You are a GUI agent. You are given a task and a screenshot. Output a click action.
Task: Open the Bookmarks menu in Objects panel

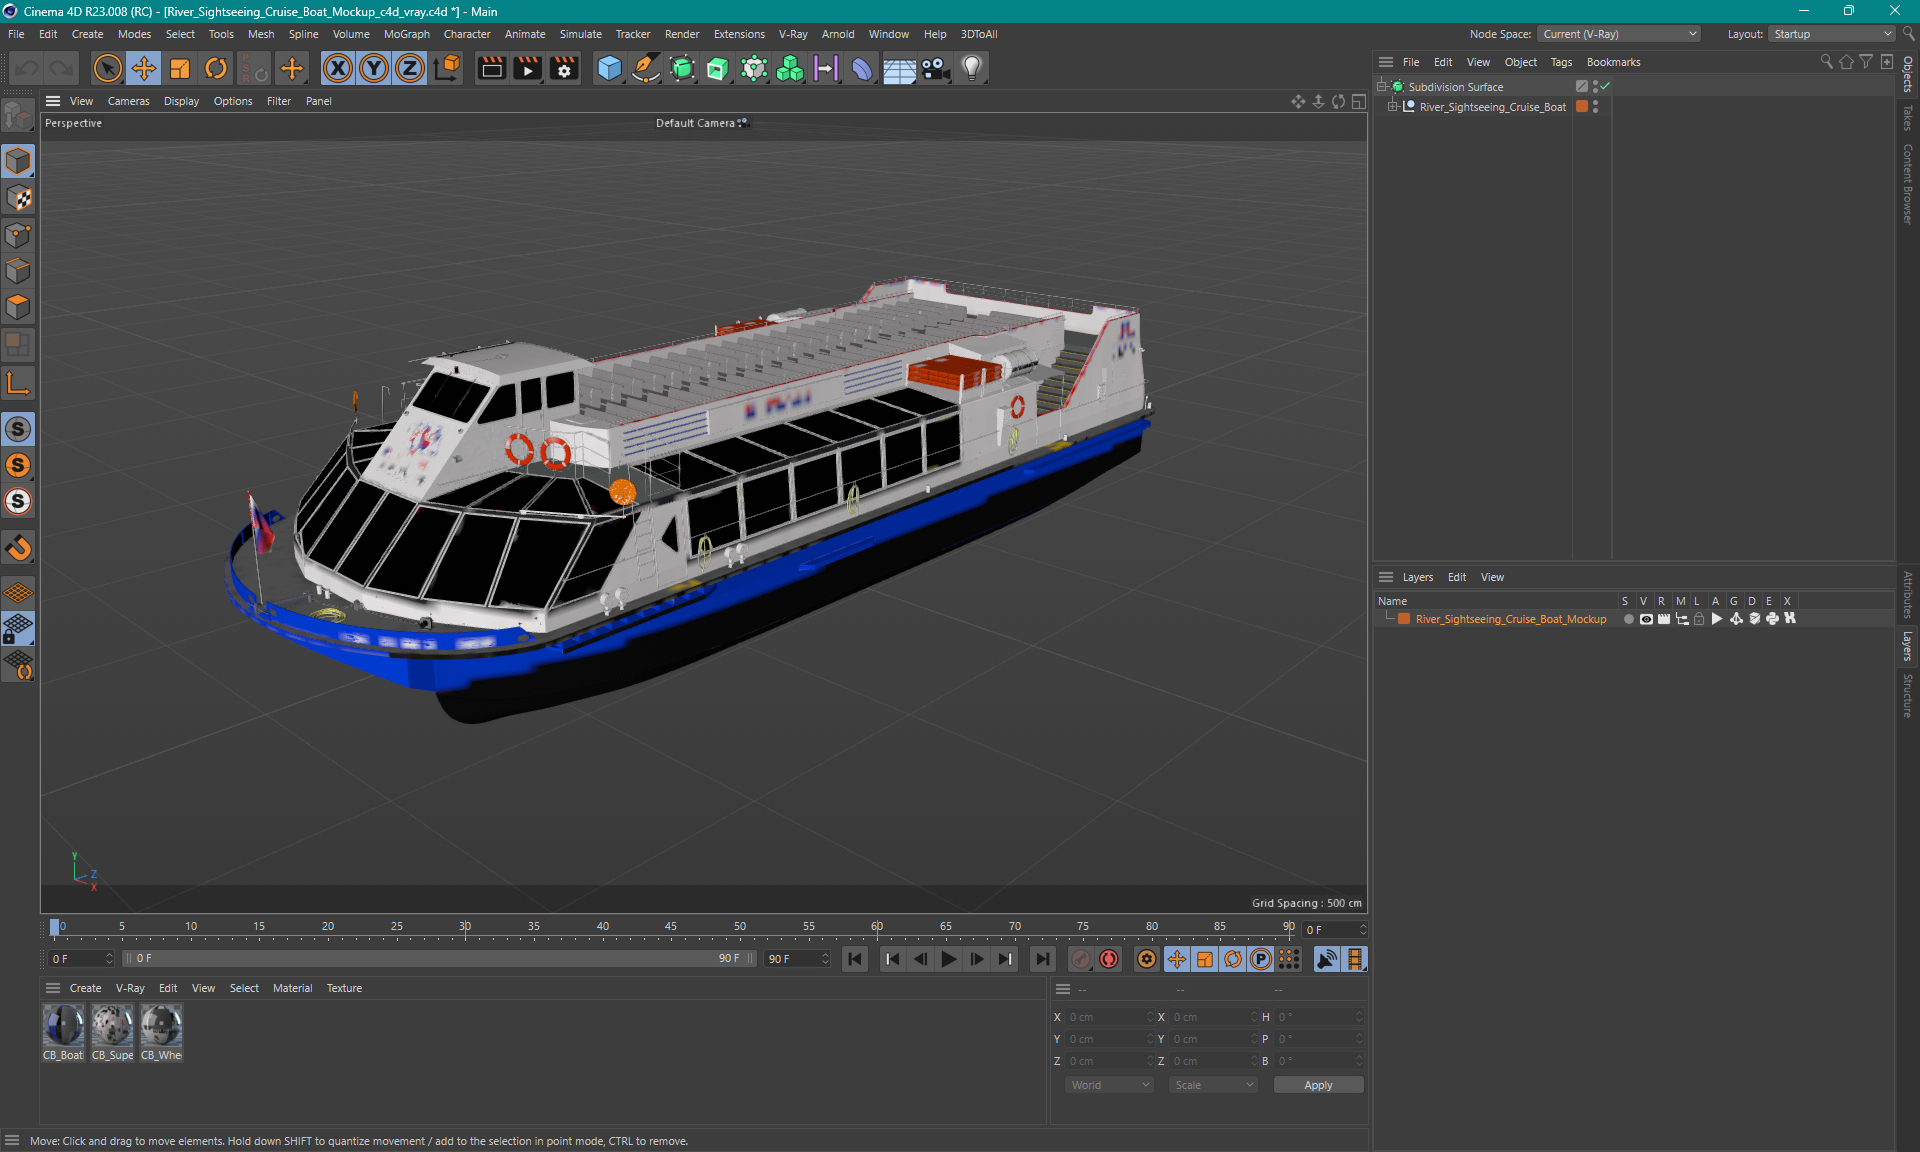pyautogui.click(x=1613, y=62)
